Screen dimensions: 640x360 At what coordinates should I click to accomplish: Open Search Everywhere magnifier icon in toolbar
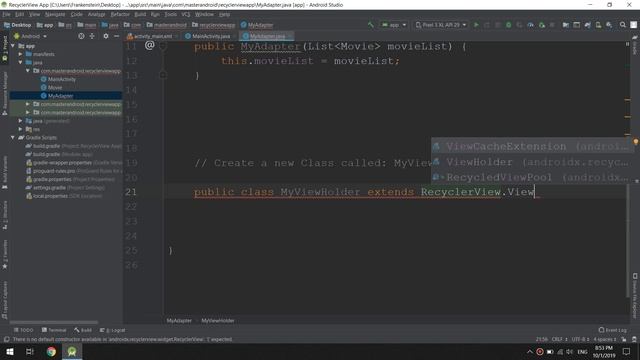(x=622, y=25)
